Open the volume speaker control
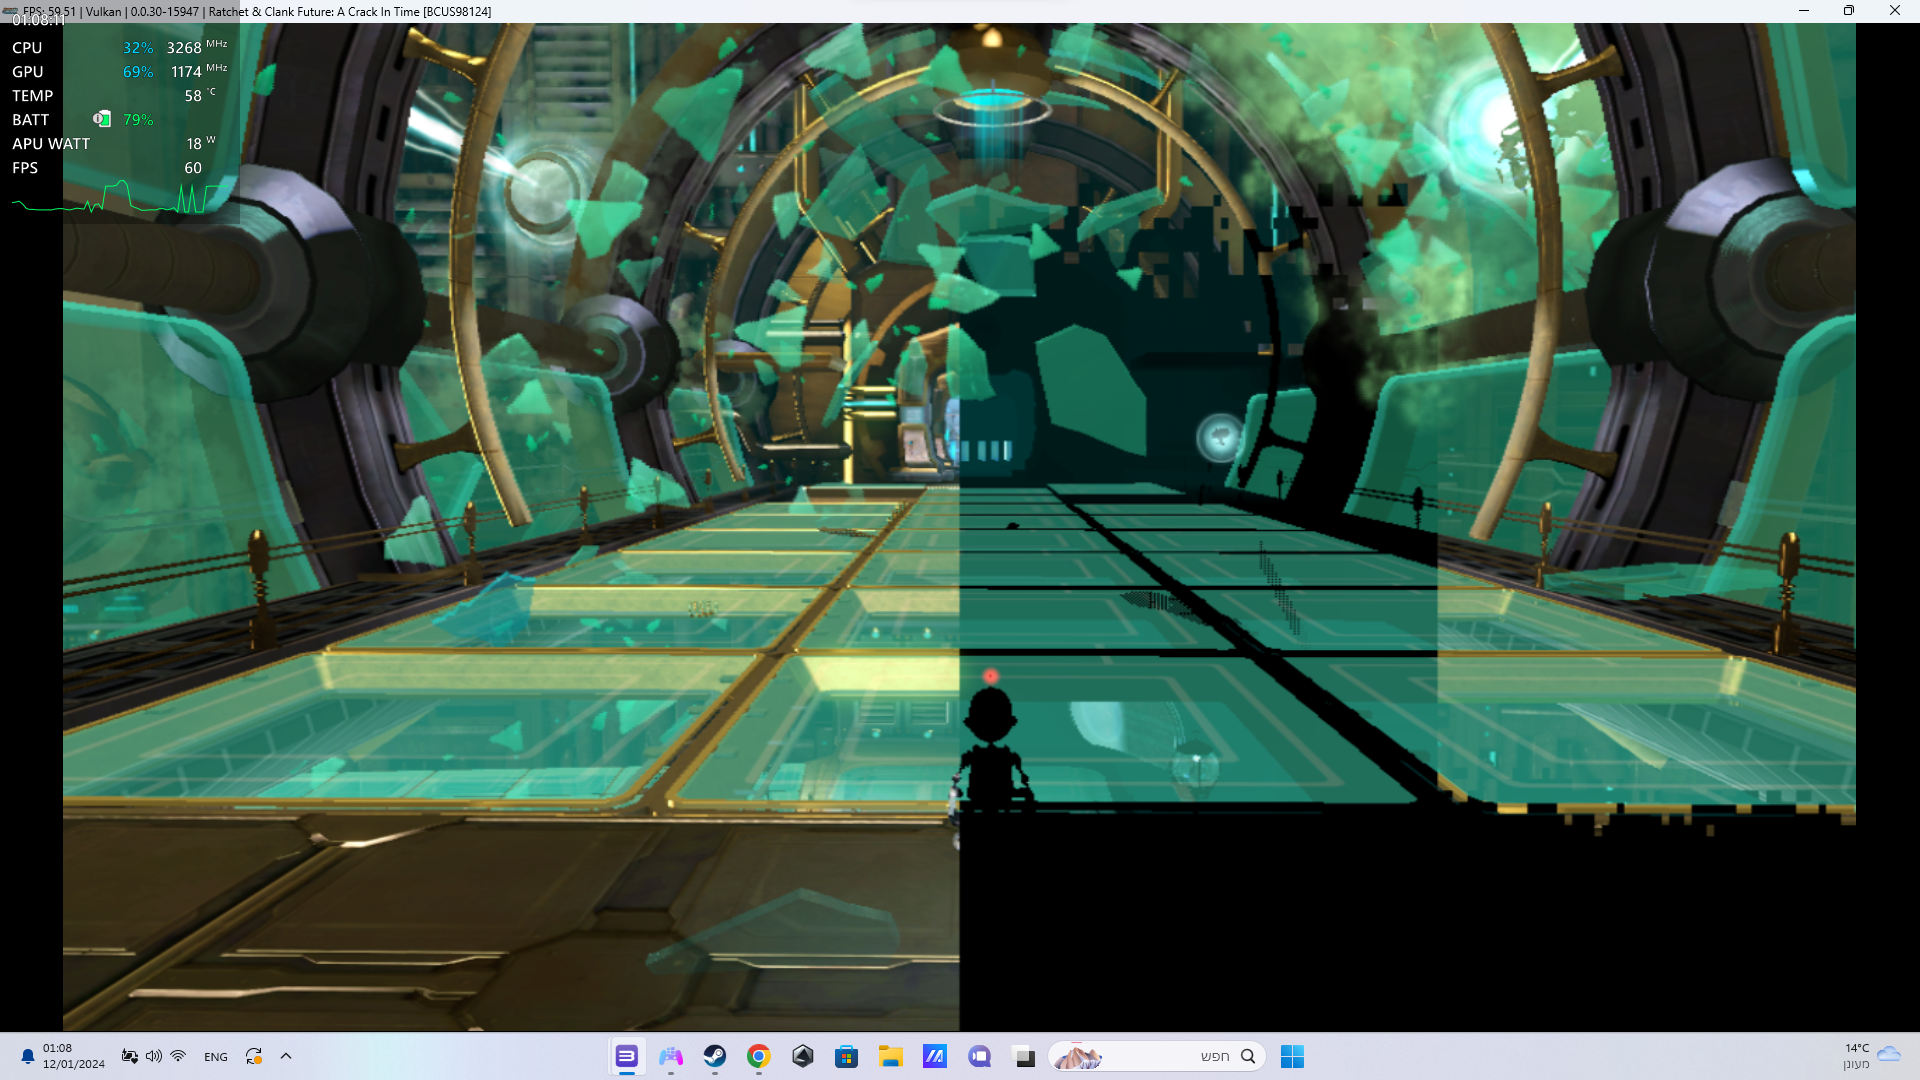 153,1056
